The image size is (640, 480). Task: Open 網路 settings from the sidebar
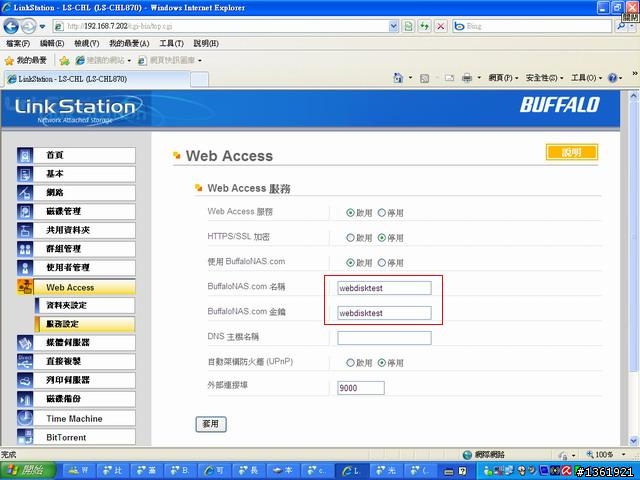(76, 193)
